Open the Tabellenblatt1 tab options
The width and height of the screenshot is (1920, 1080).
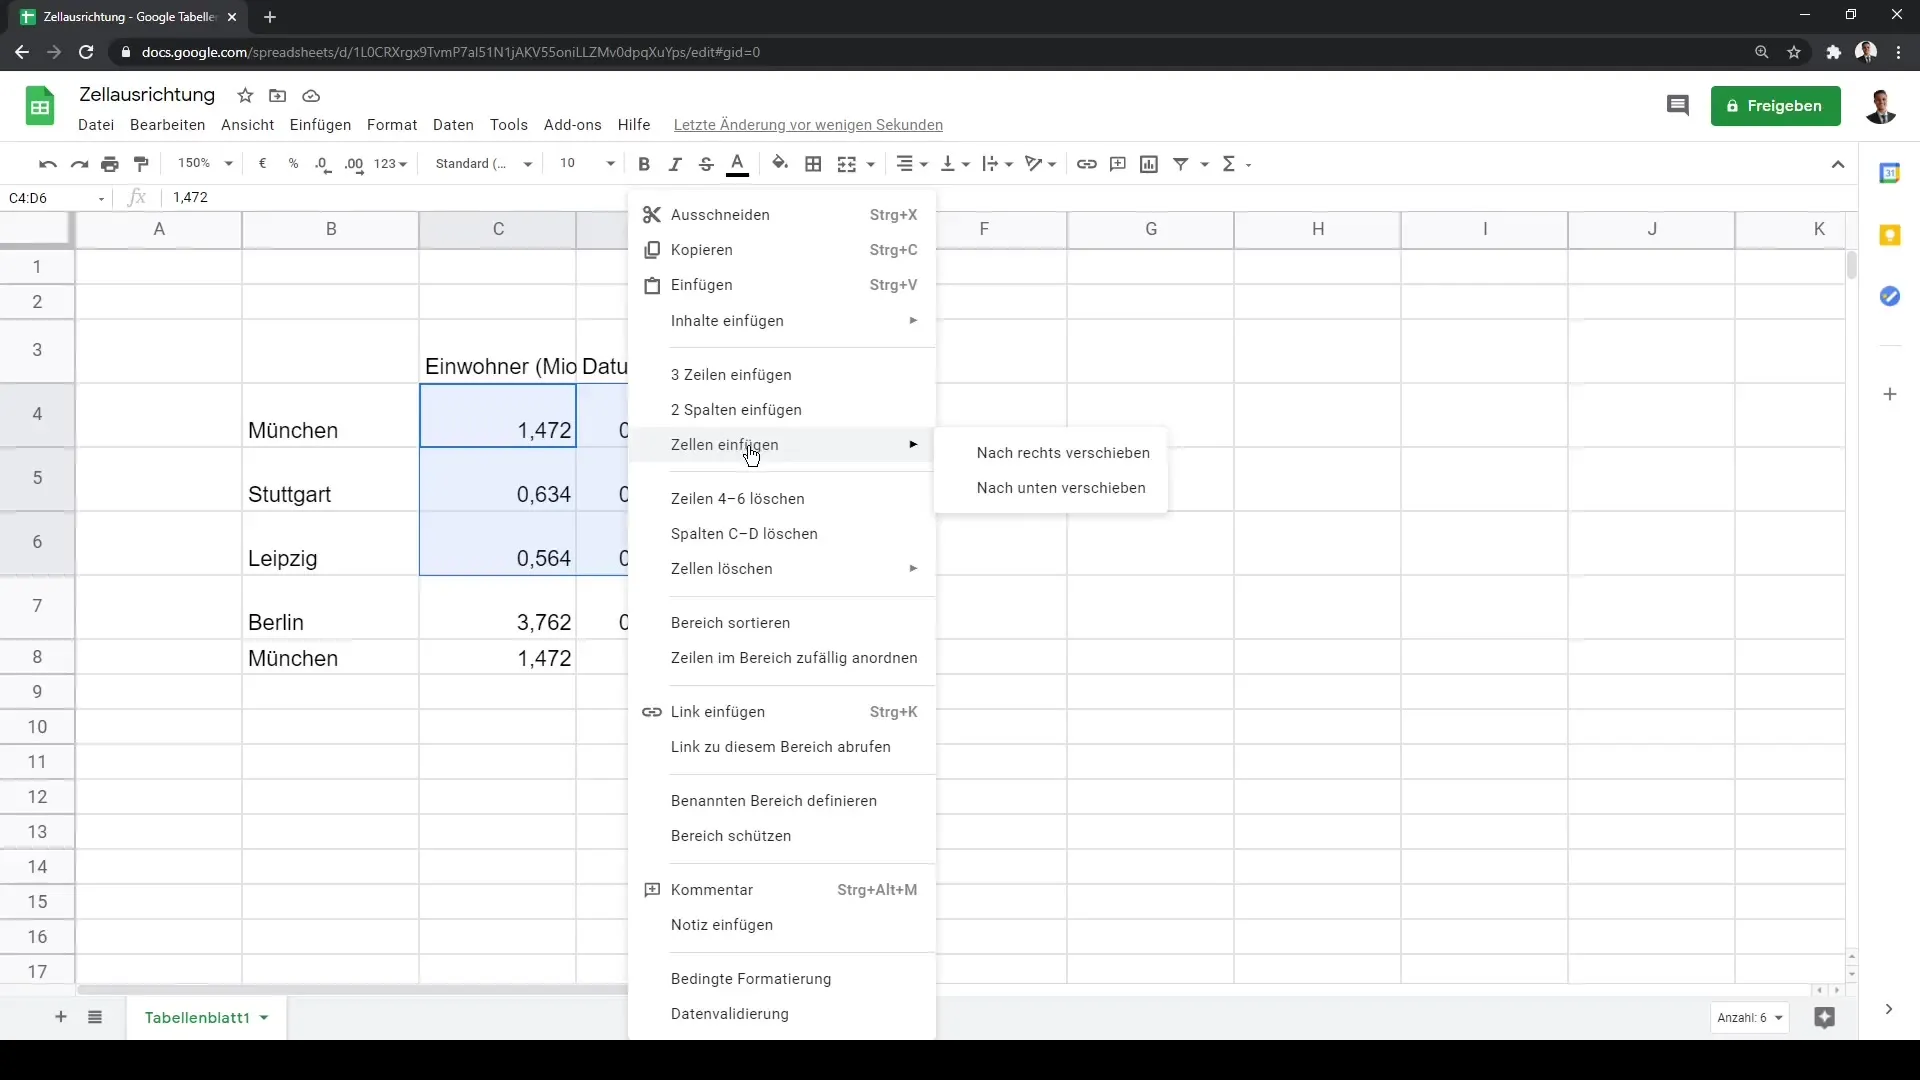click(x=264, y=1018)
